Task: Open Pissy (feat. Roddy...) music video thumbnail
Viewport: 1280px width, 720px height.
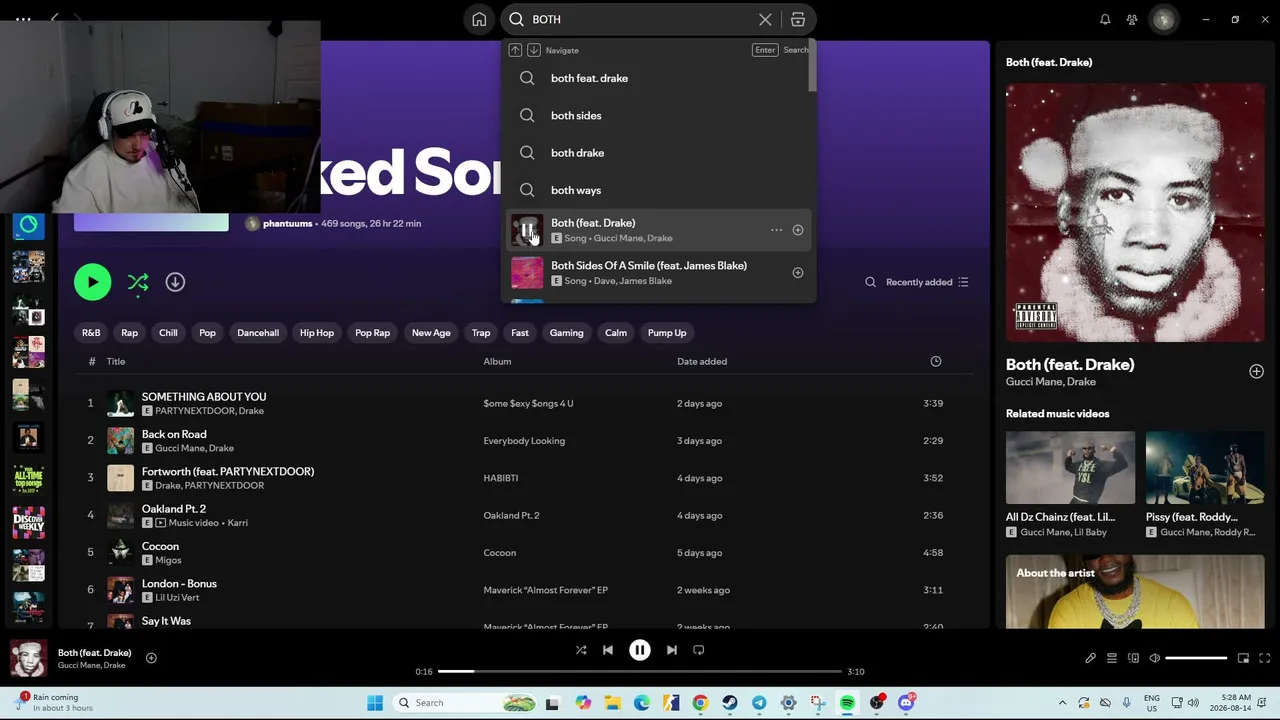Action: tap(1205, 467)
